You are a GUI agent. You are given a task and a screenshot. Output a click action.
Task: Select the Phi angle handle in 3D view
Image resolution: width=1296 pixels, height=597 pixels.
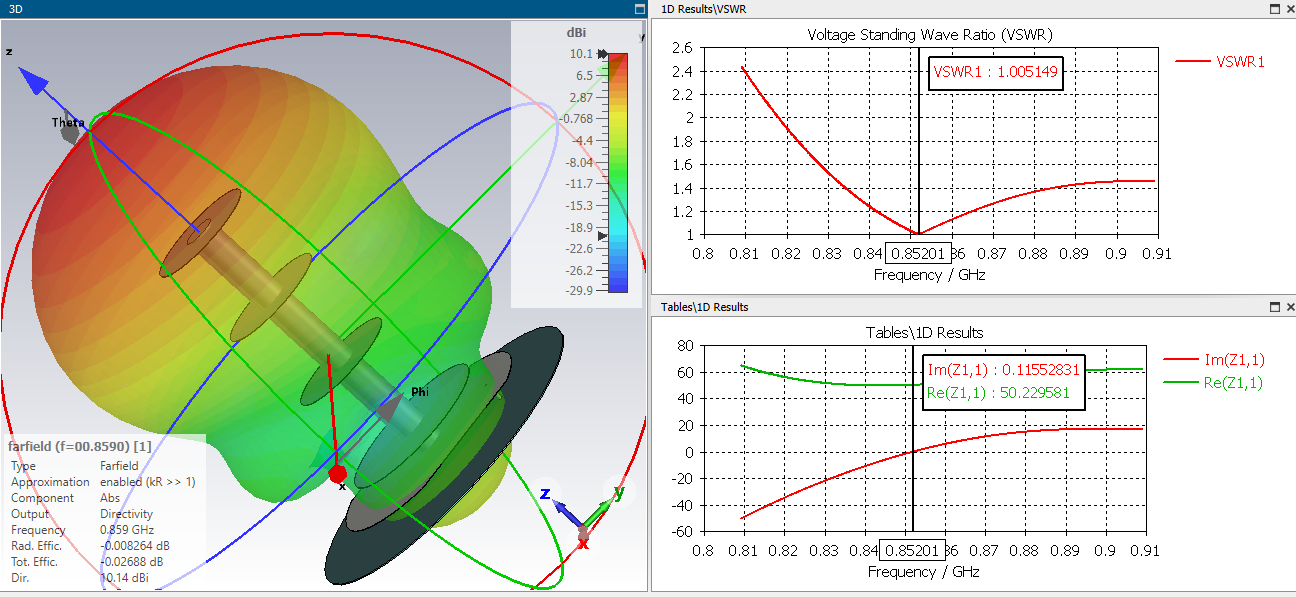click(390, 407)
